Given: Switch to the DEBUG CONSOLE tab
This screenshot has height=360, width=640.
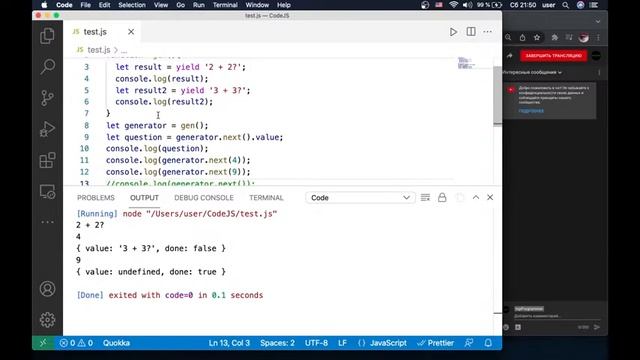Looking at the screenshot, I should (x=204, y=198).
